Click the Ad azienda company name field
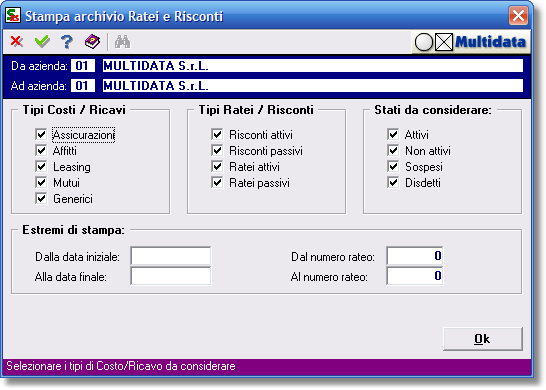Screen dimensions: 546x390 click(313, 86)
